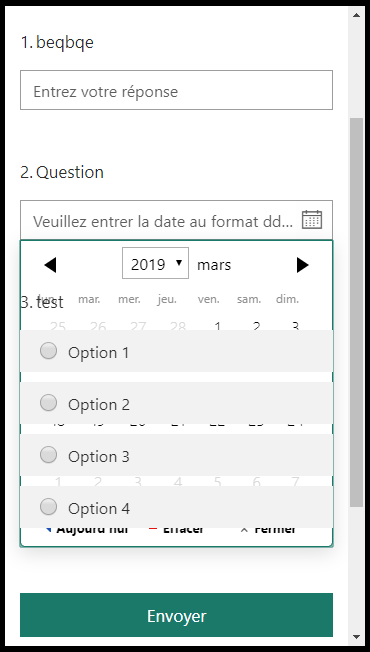Select day 2 in March calendar
This screenshot has width=370, height=652.
pyautogui.click(x=257, y=326)
